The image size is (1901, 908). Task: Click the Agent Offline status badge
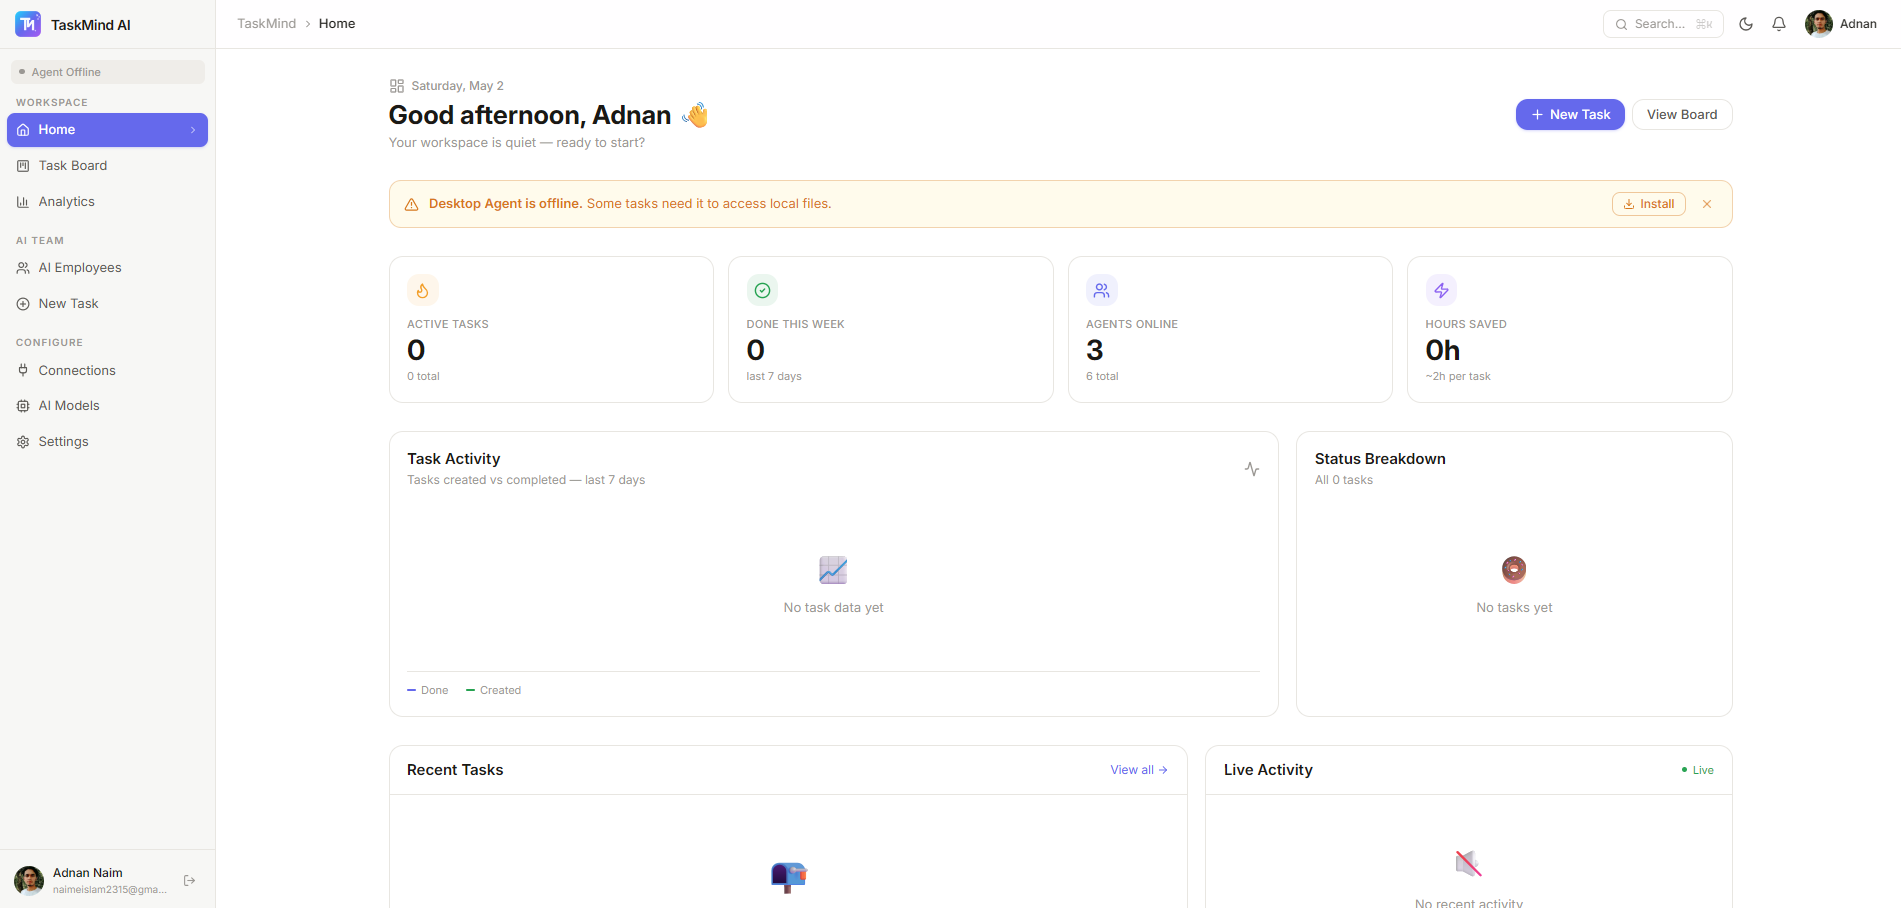tap(108, 72)
